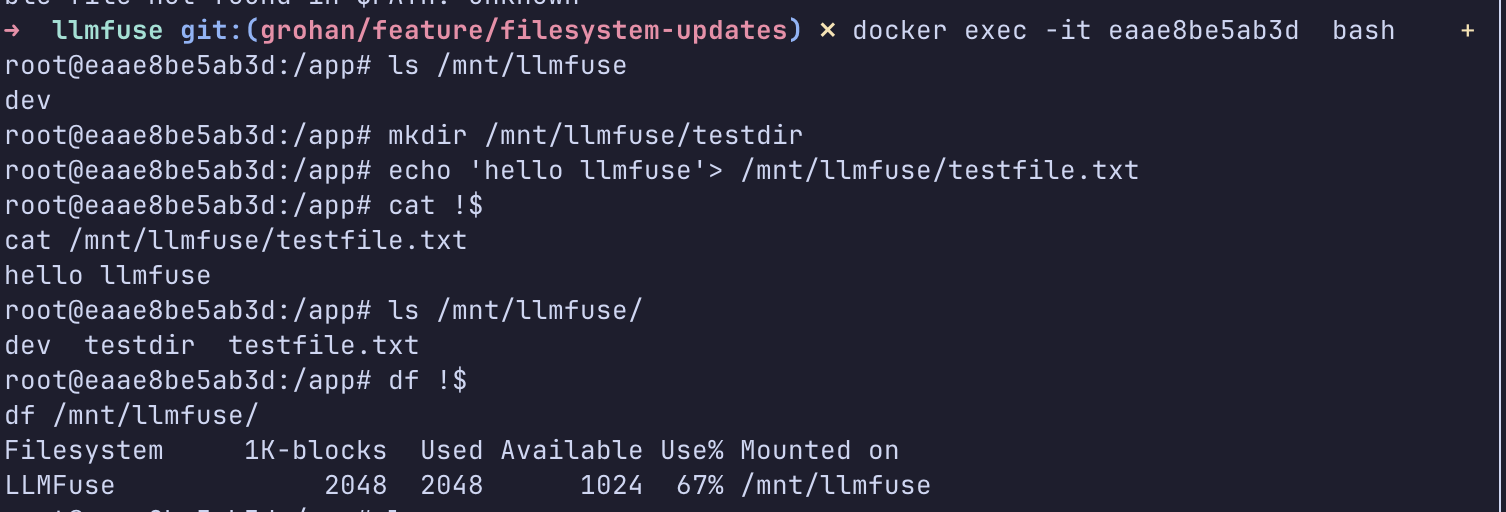
Task: Select the grohan/feature/filesystem-updates branch name
Action: coord(524,30)
